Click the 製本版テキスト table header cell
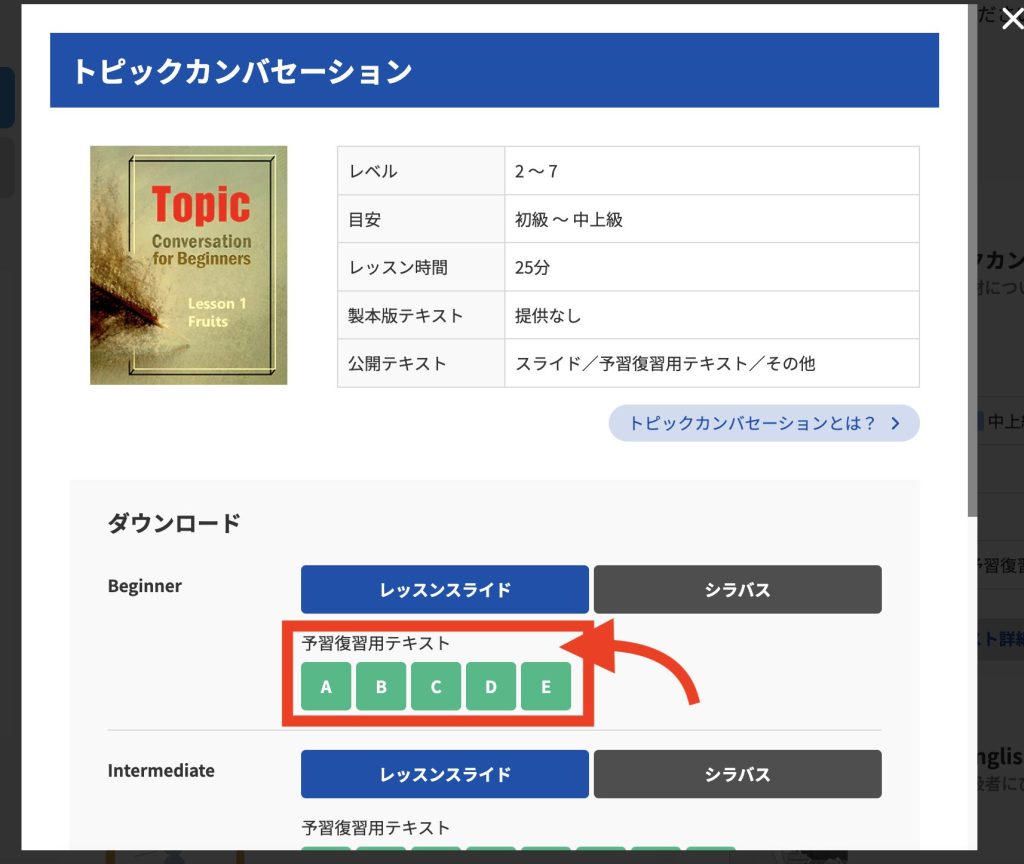The image size is (1024, 864). (421, 315)
